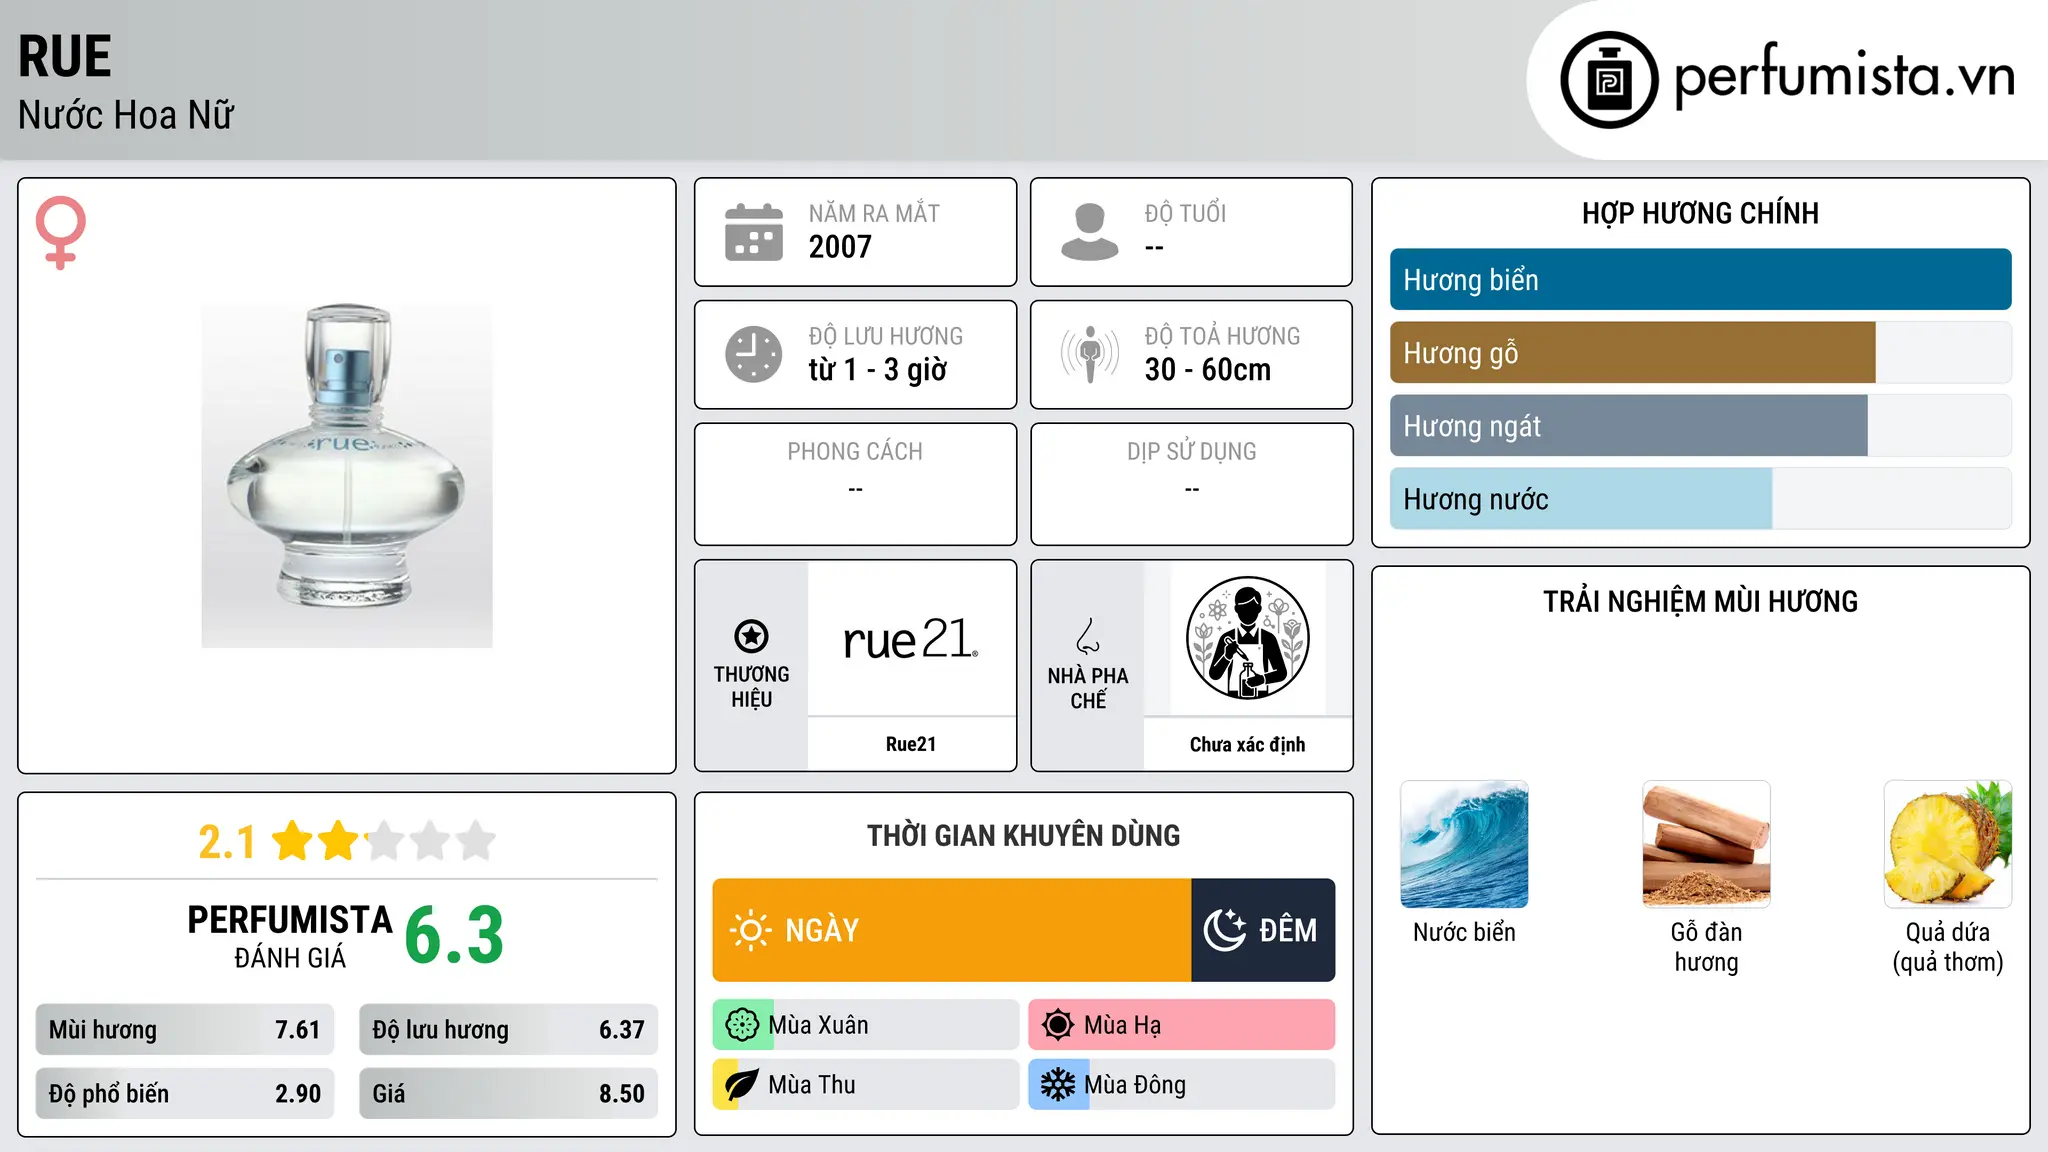Click the Hương biển accord bar
The height and width of the screenshot is (1152, 2048).
point(1701,280)
